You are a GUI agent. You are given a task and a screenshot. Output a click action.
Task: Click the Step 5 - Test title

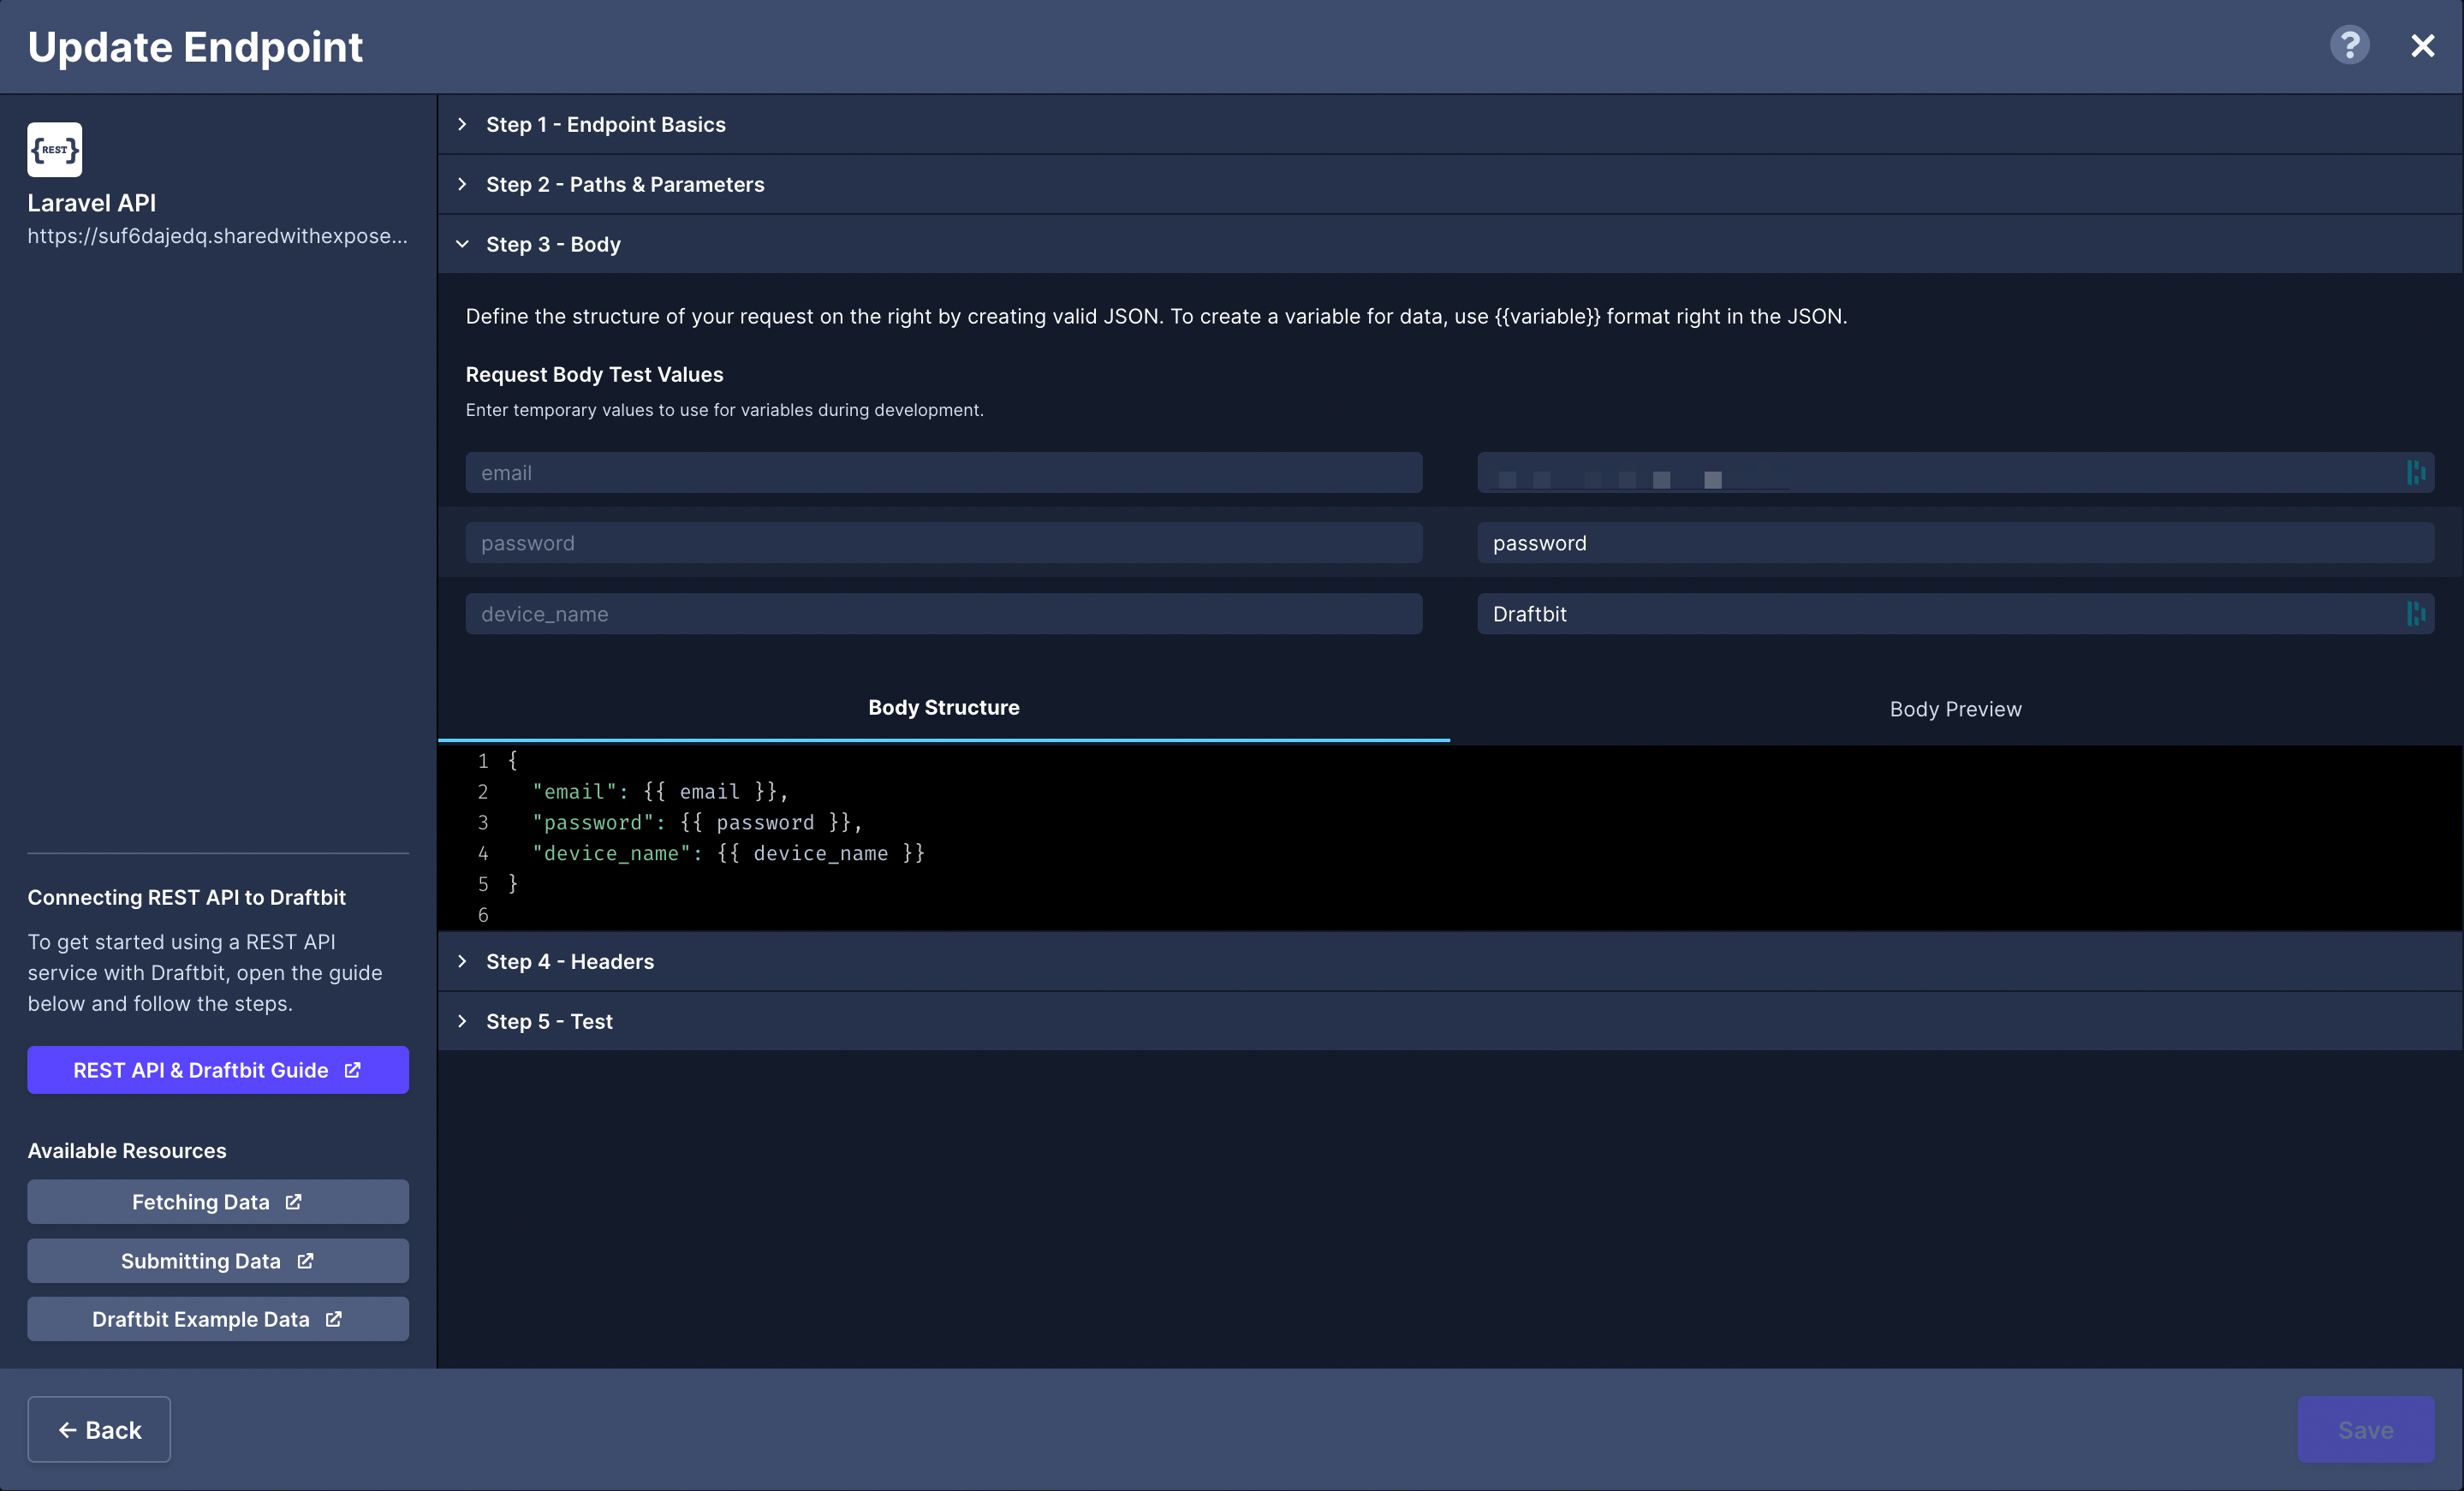click(x=549, y=1021)
